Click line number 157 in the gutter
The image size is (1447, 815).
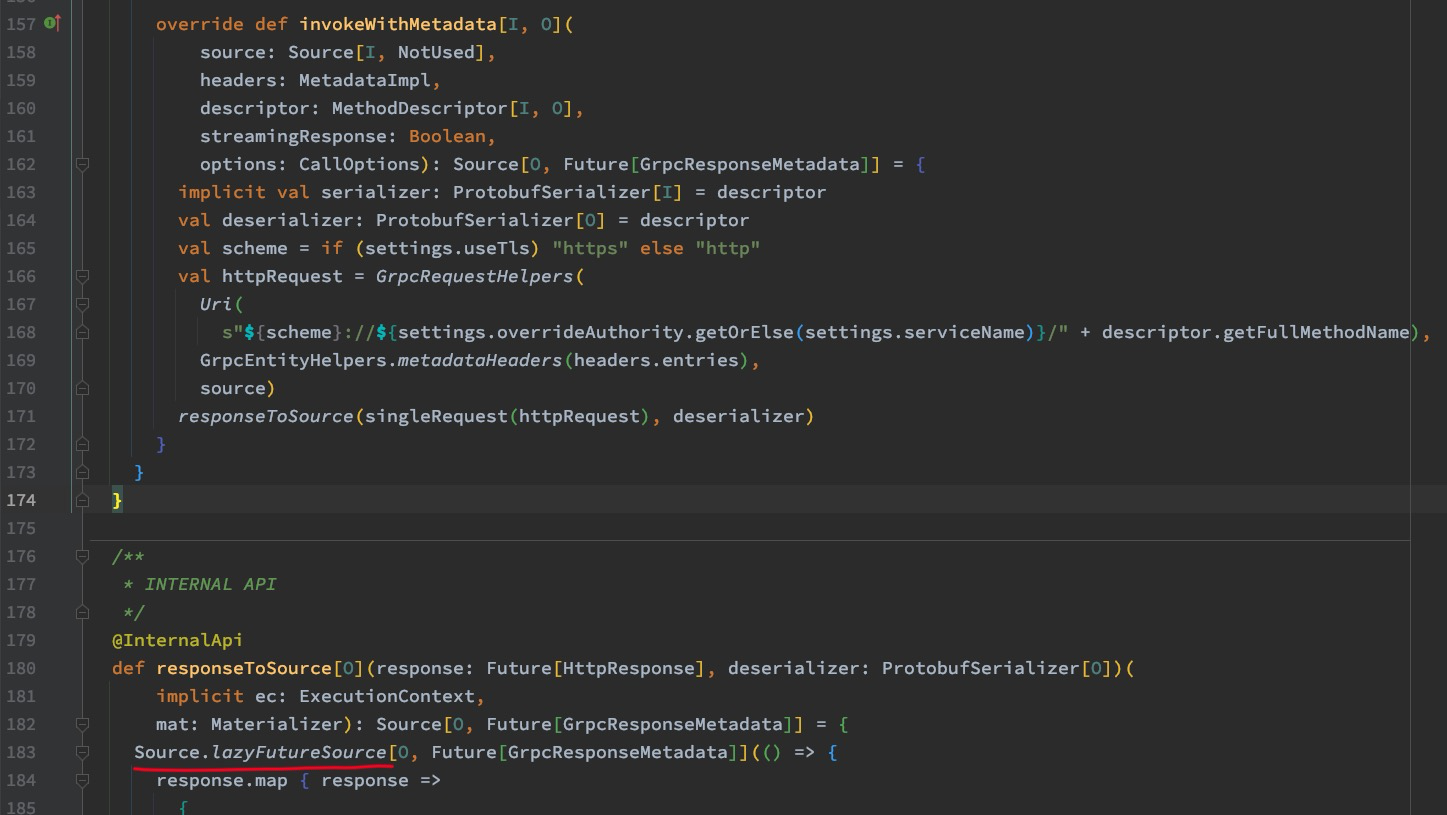pos(21,24)
